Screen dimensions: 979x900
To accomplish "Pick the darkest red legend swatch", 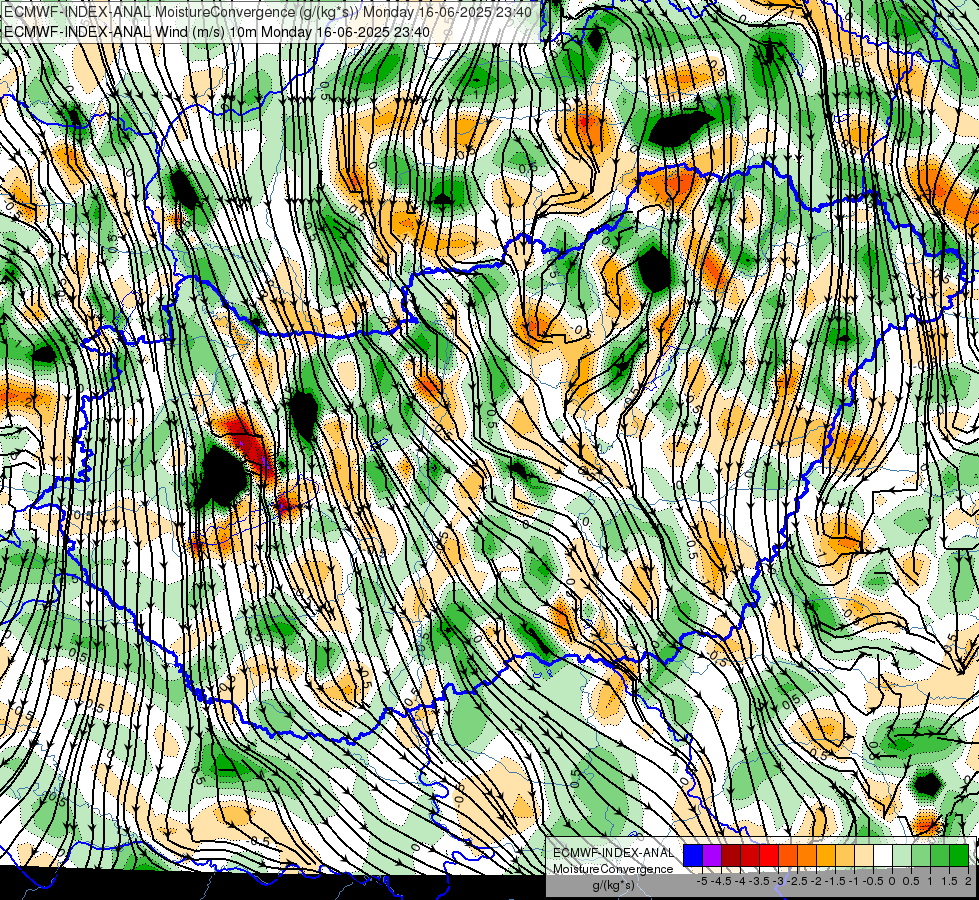I will 731,855.
